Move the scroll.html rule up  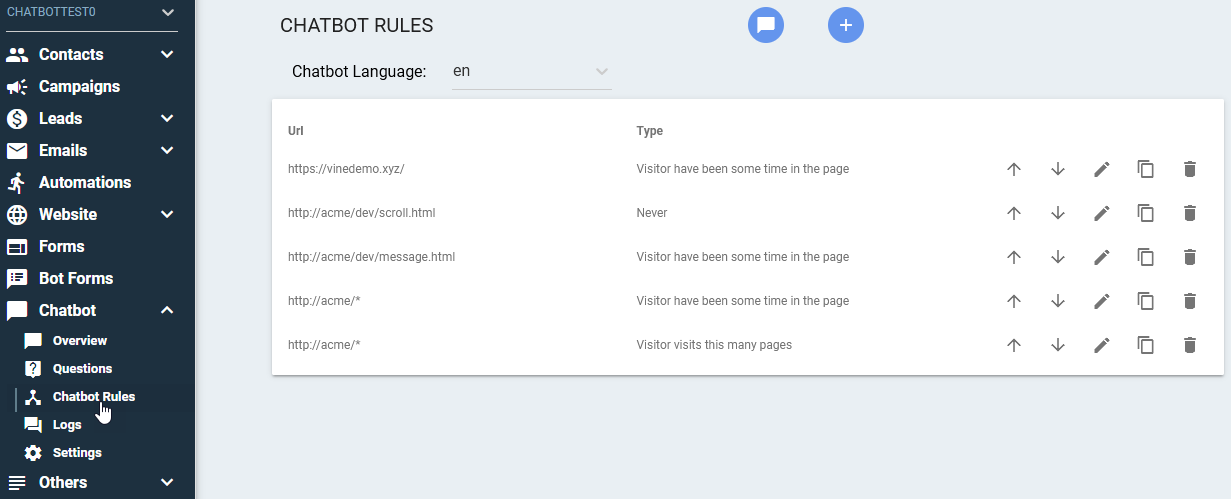point(1014,213)
